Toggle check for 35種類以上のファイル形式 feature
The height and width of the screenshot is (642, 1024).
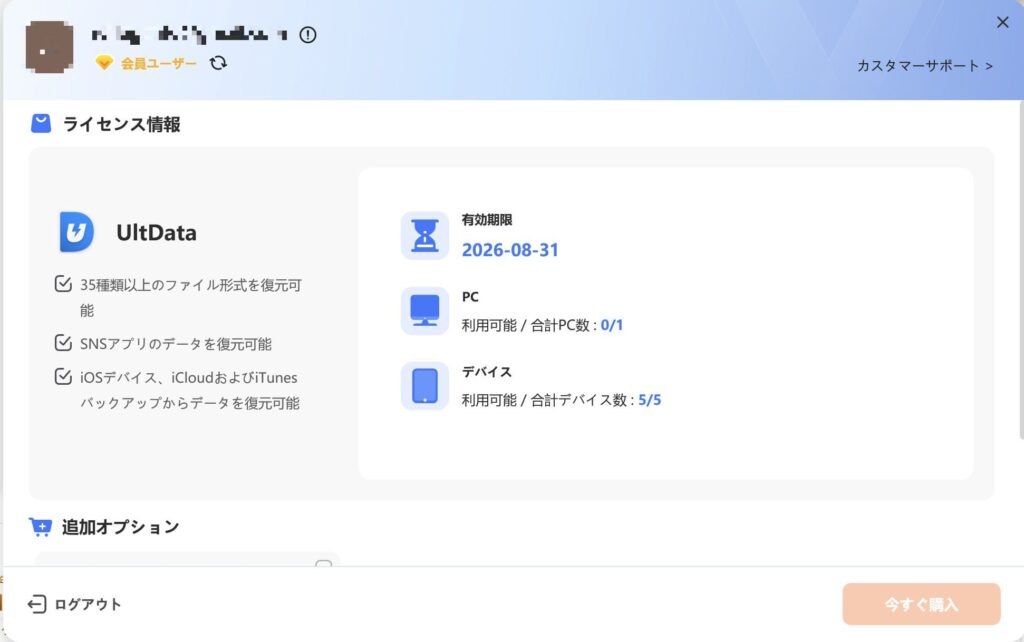(63, 283)
